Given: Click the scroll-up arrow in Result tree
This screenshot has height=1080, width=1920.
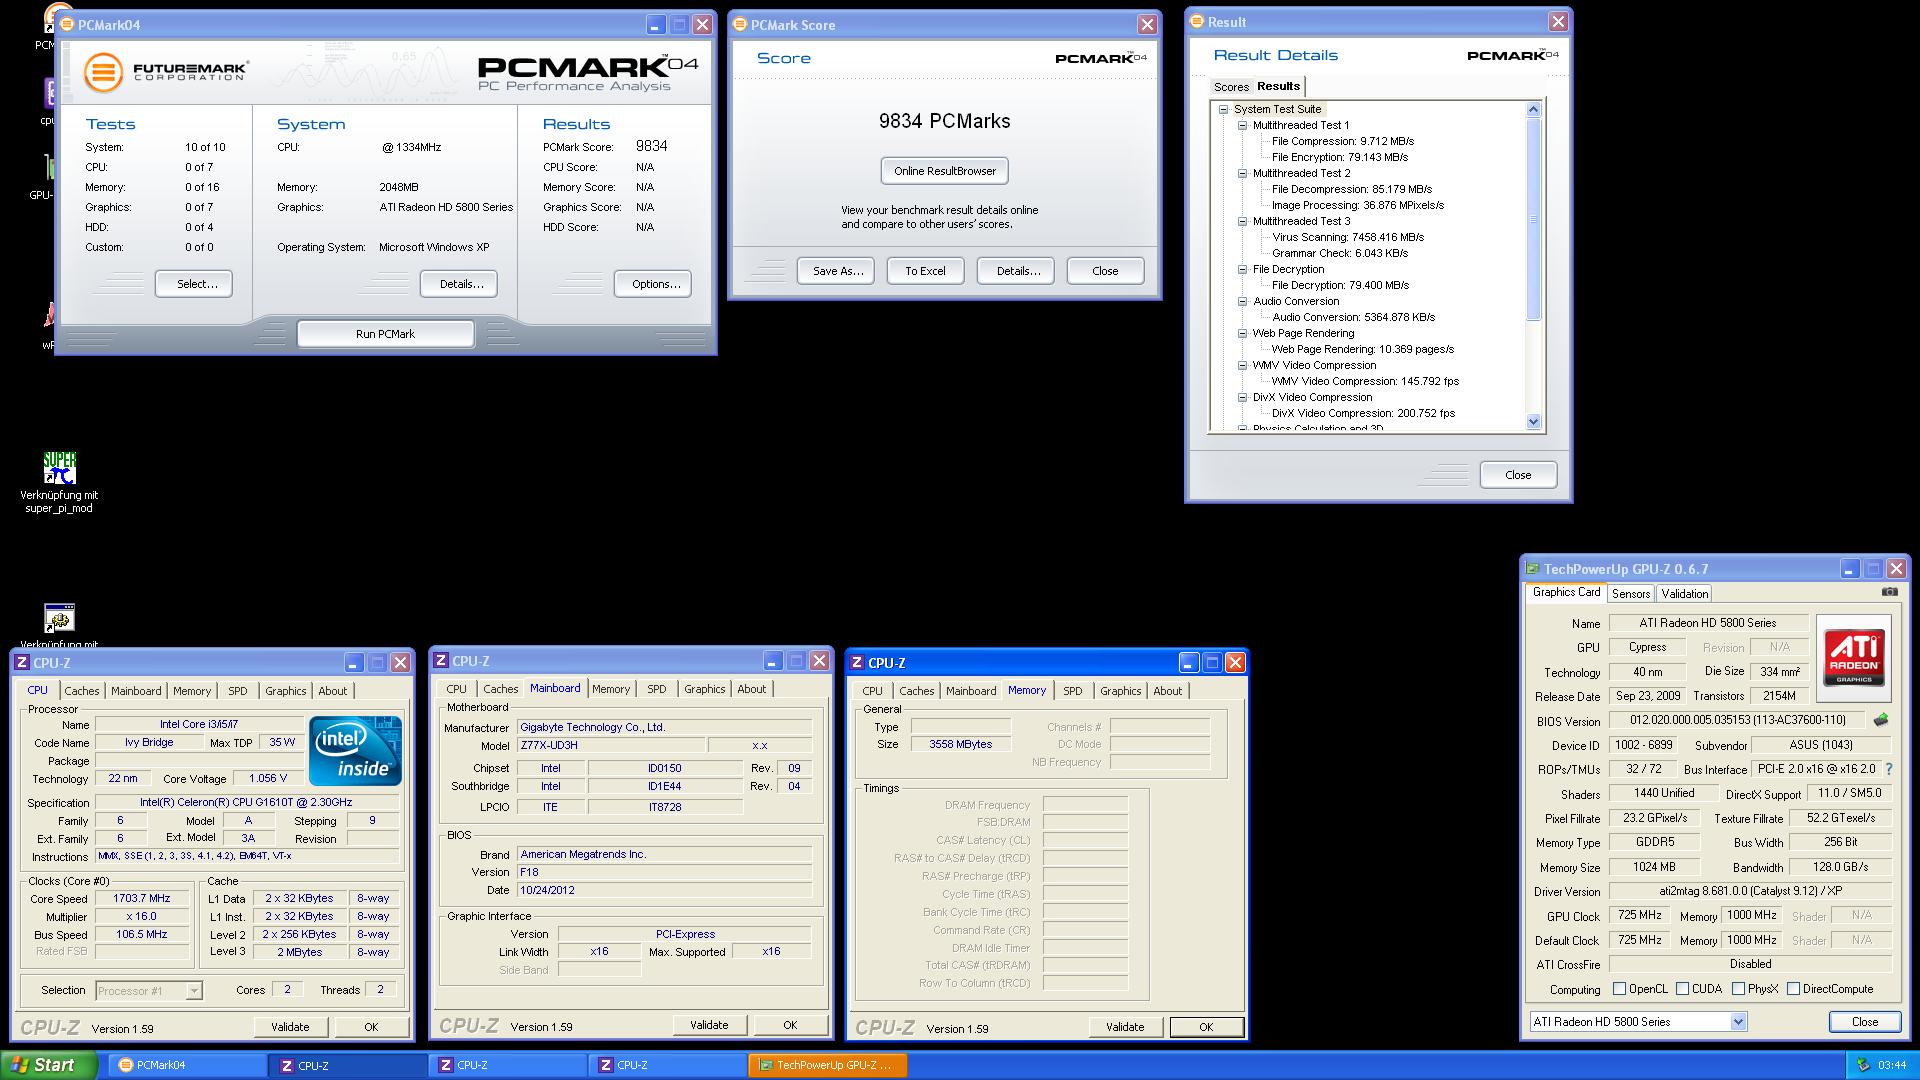Looking at the screenshot, I should click(1534, 109).
